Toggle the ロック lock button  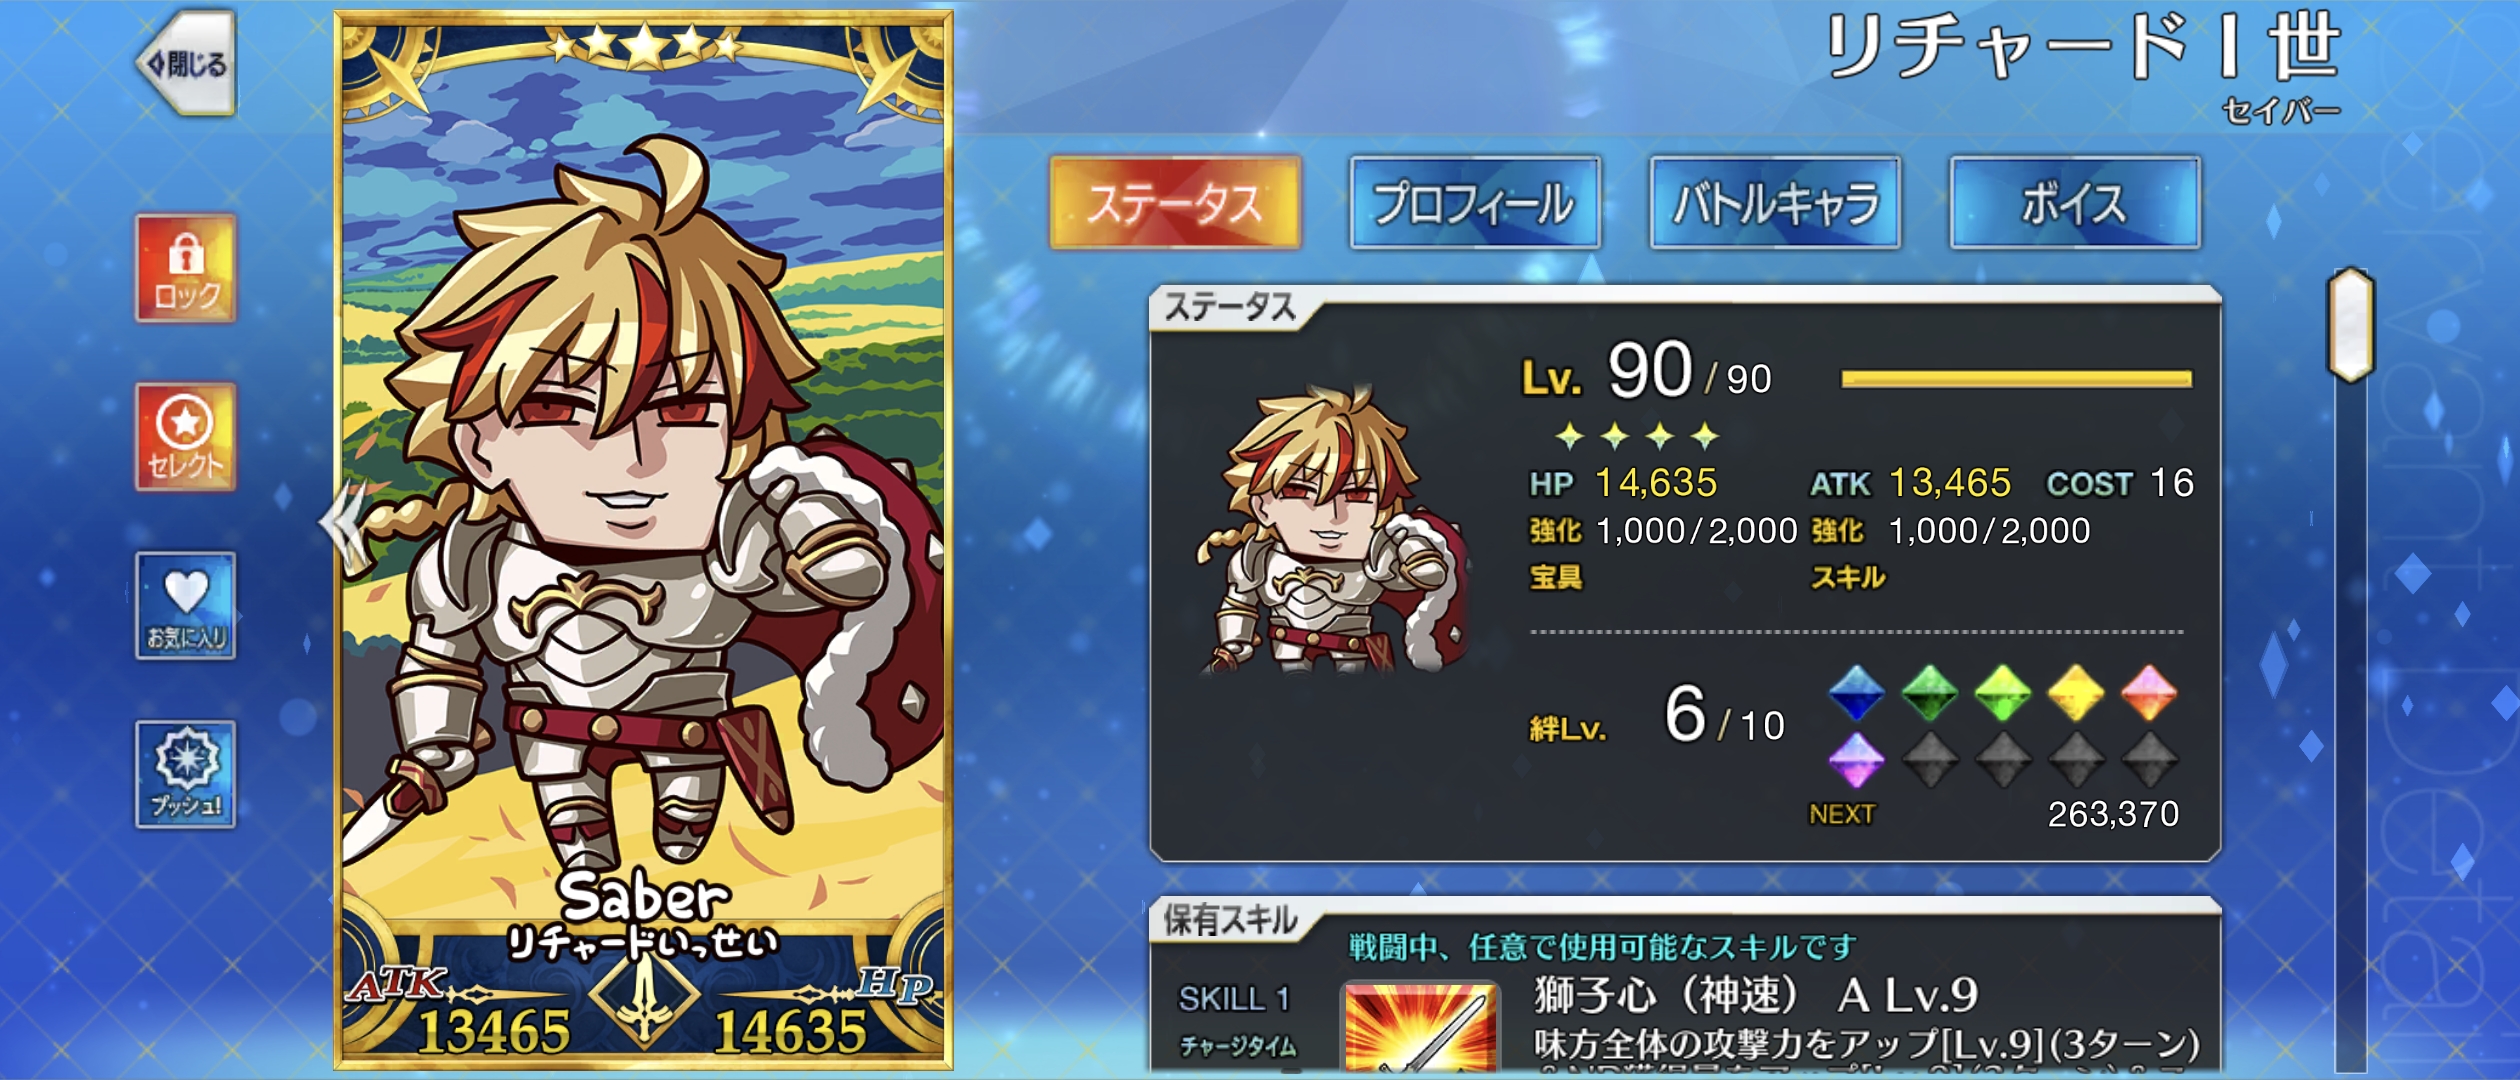pyautogui.click(x=186, y=269)
